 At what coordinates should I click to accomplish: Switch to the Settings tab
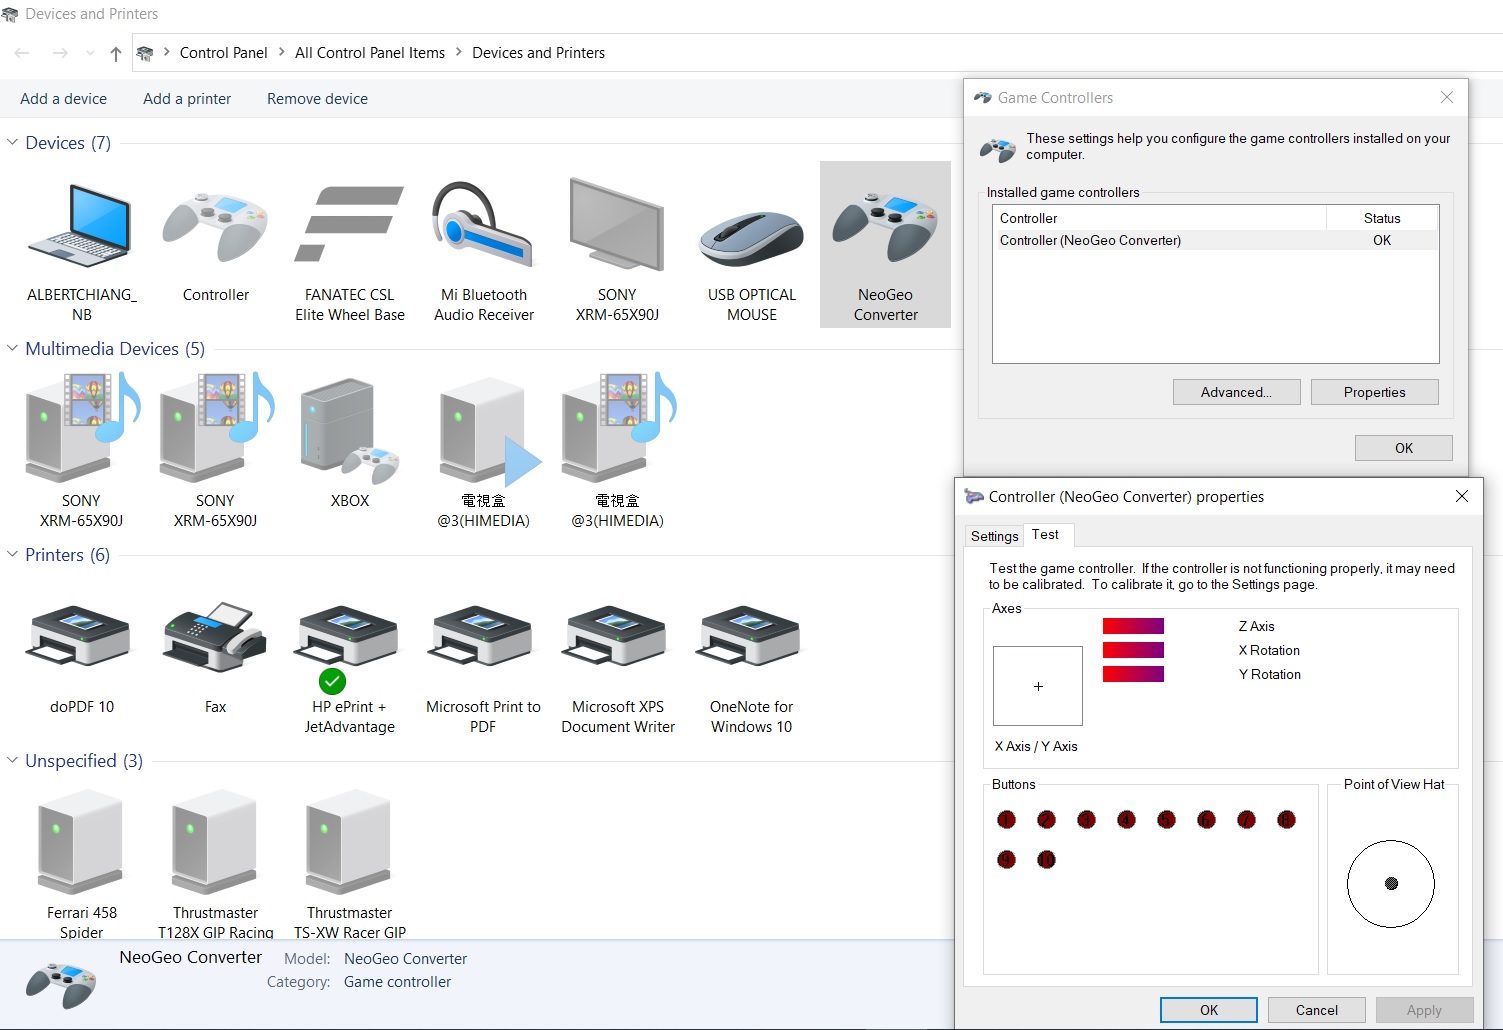994,536
